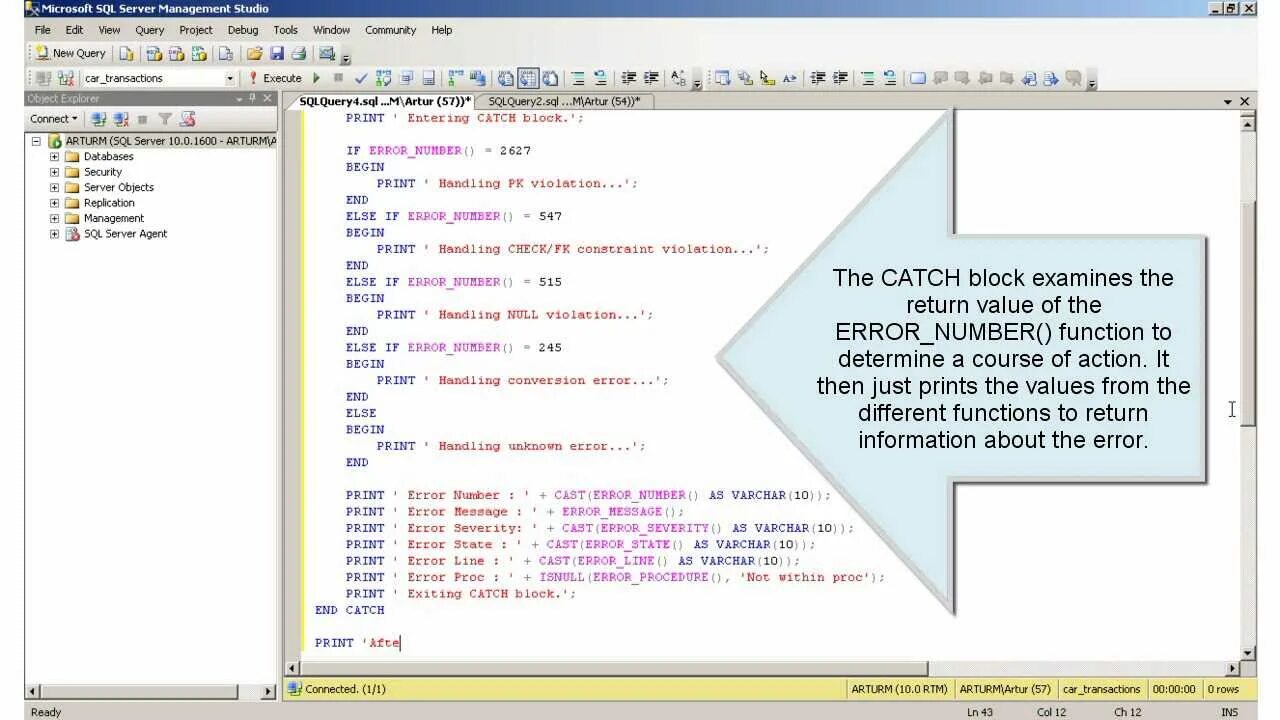Image resolution: width=1280 pixels, height=720 pixels.
Task: Toggle Include Actual Execution Plan icon
Action: [454, 77]
